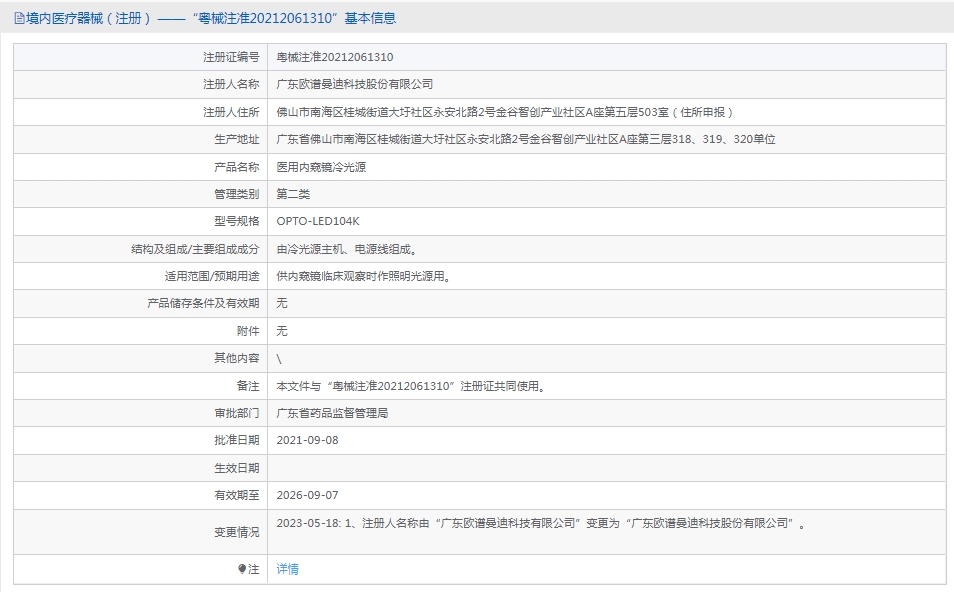
Task: Select approving department 广东省药品监督管理局
Action: pos(332,413)
